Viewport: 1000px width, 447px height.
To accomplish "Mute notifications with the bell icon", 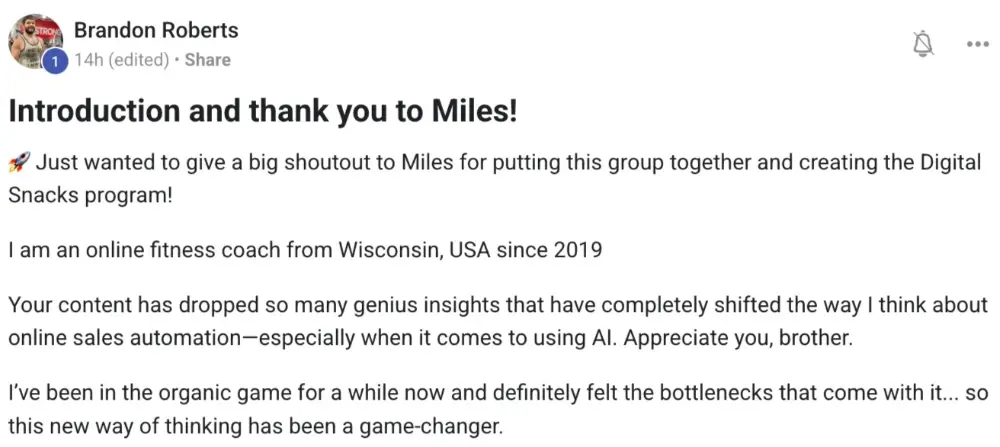I will pyautogui.click(x=925, y=43).
